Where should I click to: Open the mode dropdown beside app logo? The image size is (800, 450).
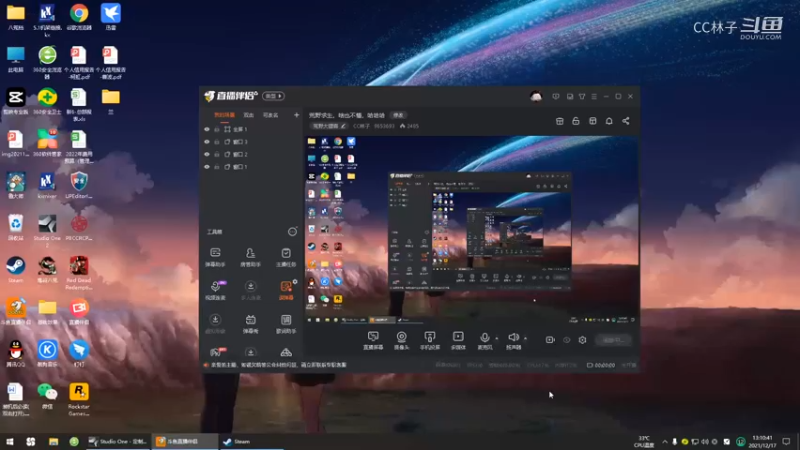point(273,96)
